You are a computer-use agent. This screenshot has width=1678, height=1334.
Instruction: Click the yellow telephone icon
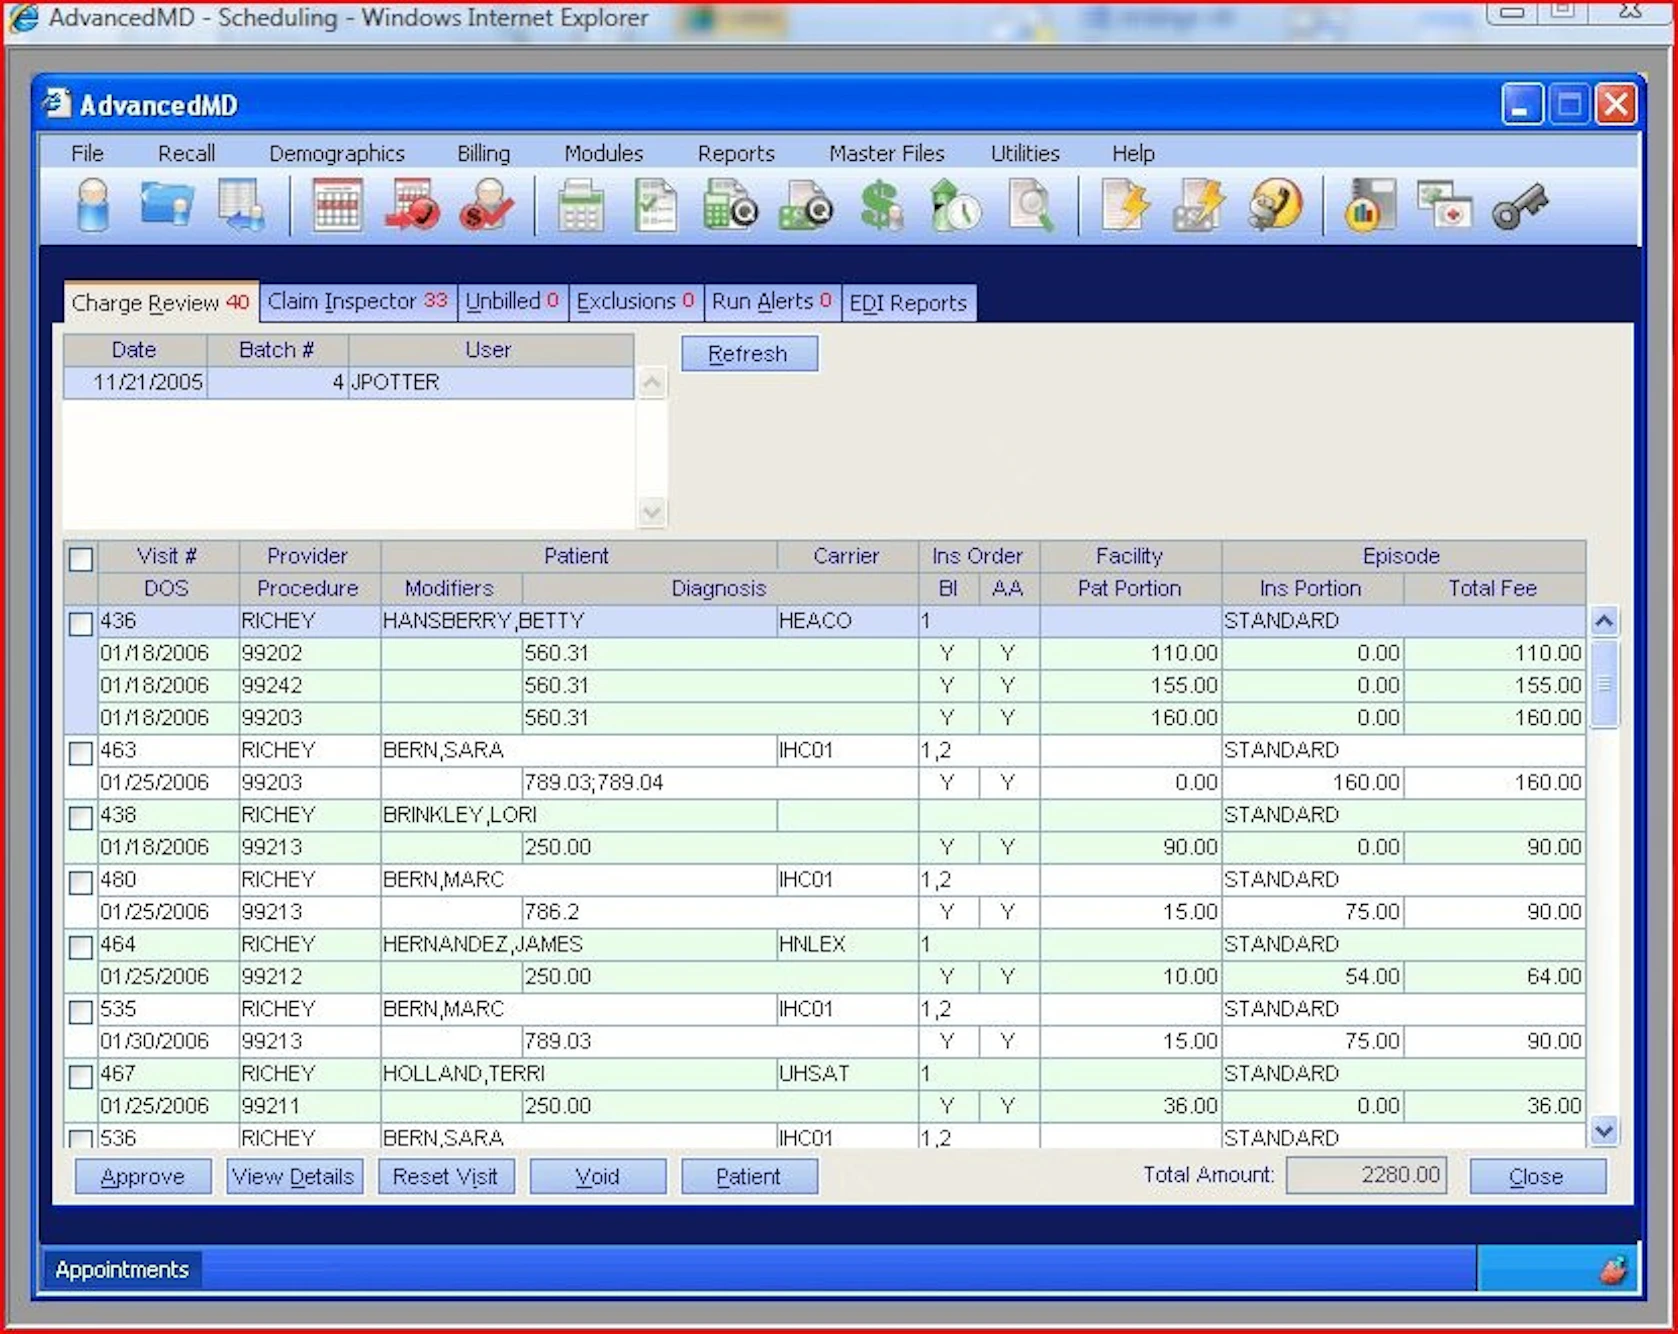coord(1275,205)
